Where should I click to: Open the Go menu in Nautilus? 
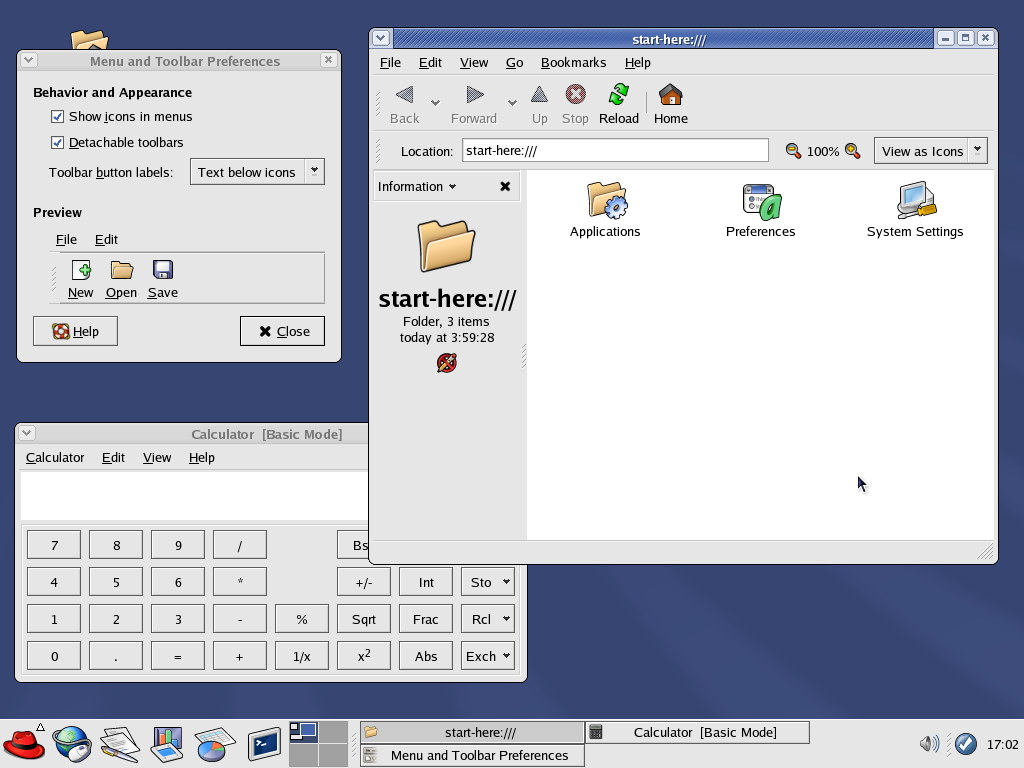515,63
